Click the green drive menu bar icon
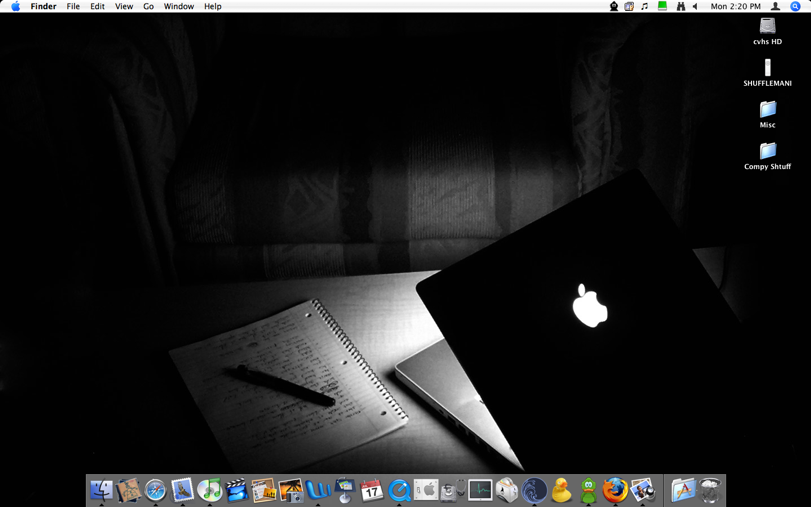The height and width of the screenshot is (507, 811). coord(662,6)
